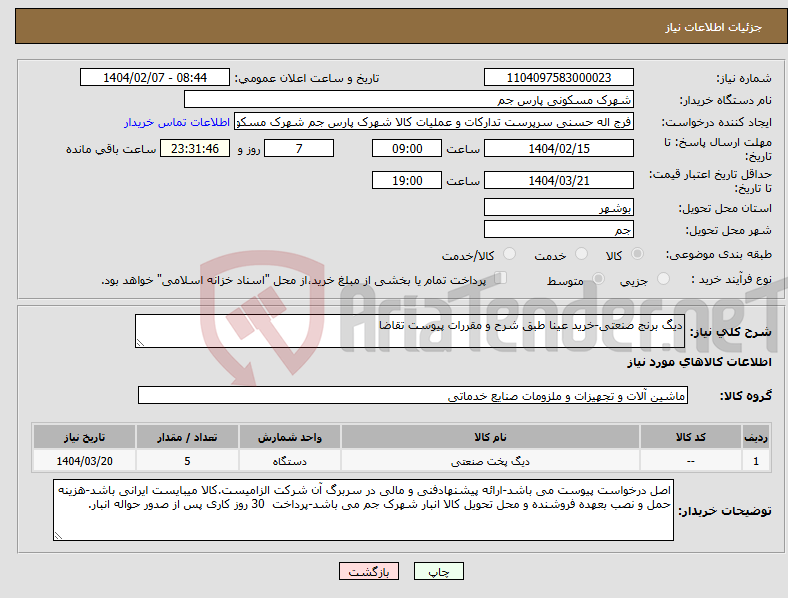
Task: Click the deadline time field 09:00
Action: pos(407,148)
